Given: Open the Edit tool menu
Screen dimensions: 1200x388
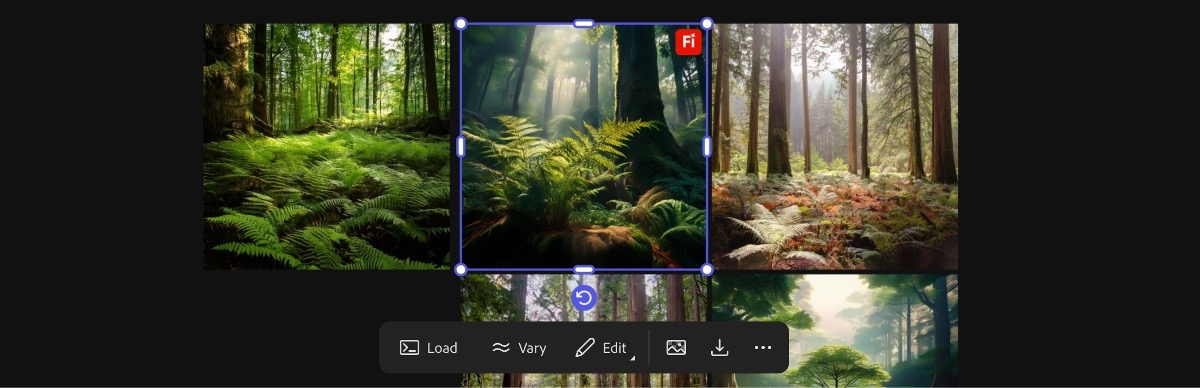Looking at the screenshot, I should (x=605, y=348).
